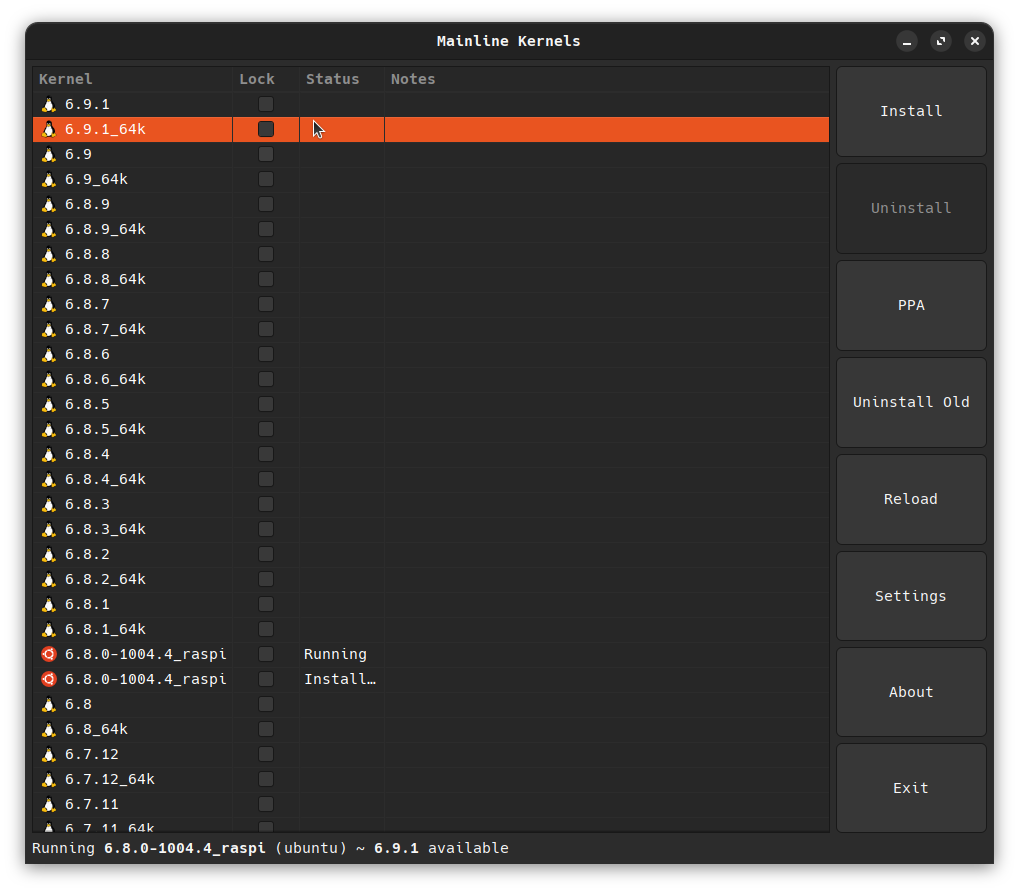Select the Tux icon for kernel 6.9
The height and width of the screenshot is (892, 1019).
(x=49, y=154)
